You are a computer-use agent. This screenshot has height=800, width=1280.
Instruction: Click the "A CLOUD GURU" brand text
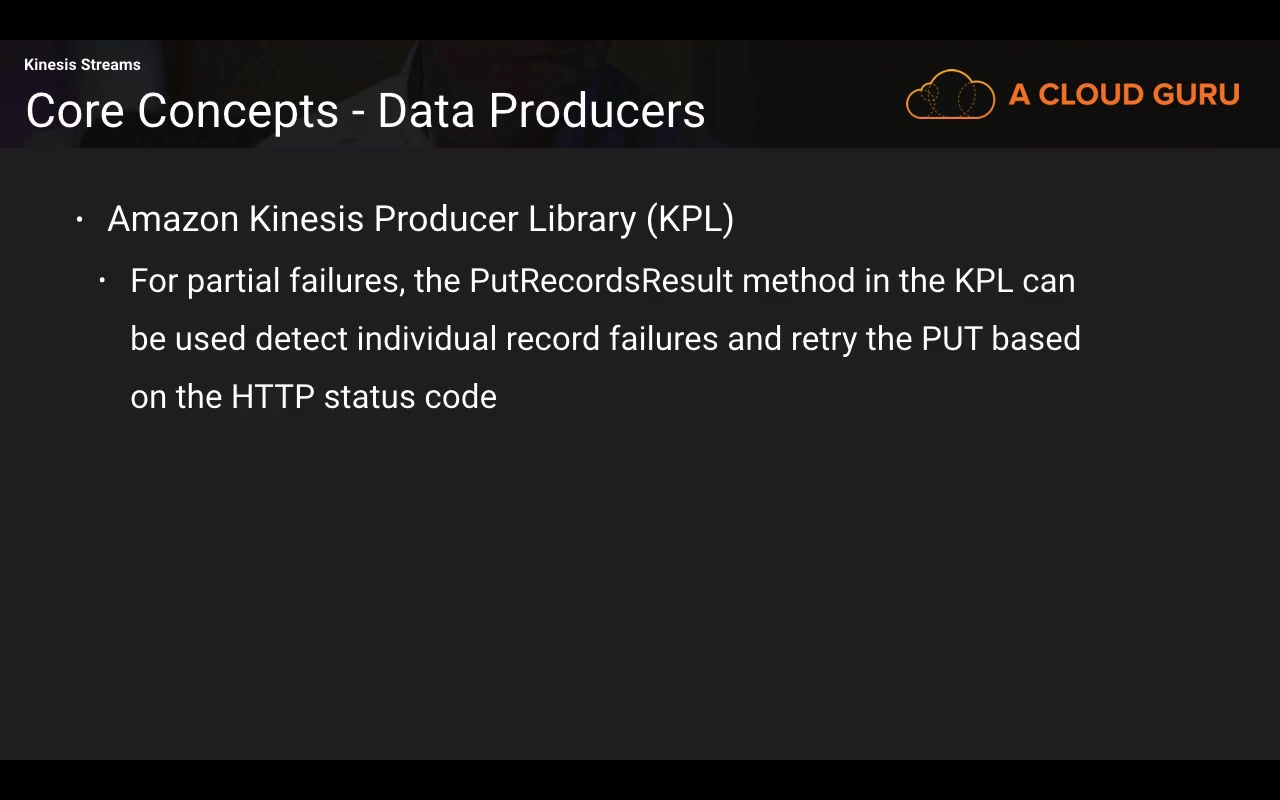[1124, 95]
